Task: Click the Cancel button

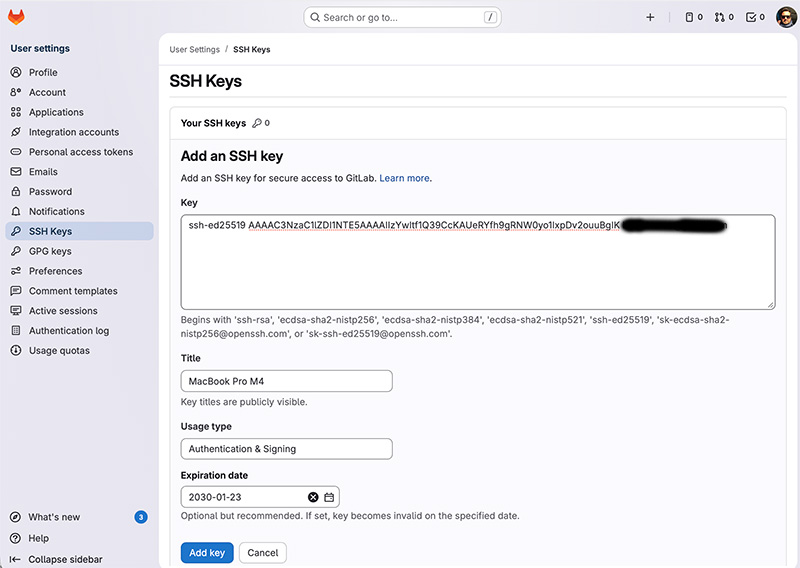Action: tap(263, 553)
